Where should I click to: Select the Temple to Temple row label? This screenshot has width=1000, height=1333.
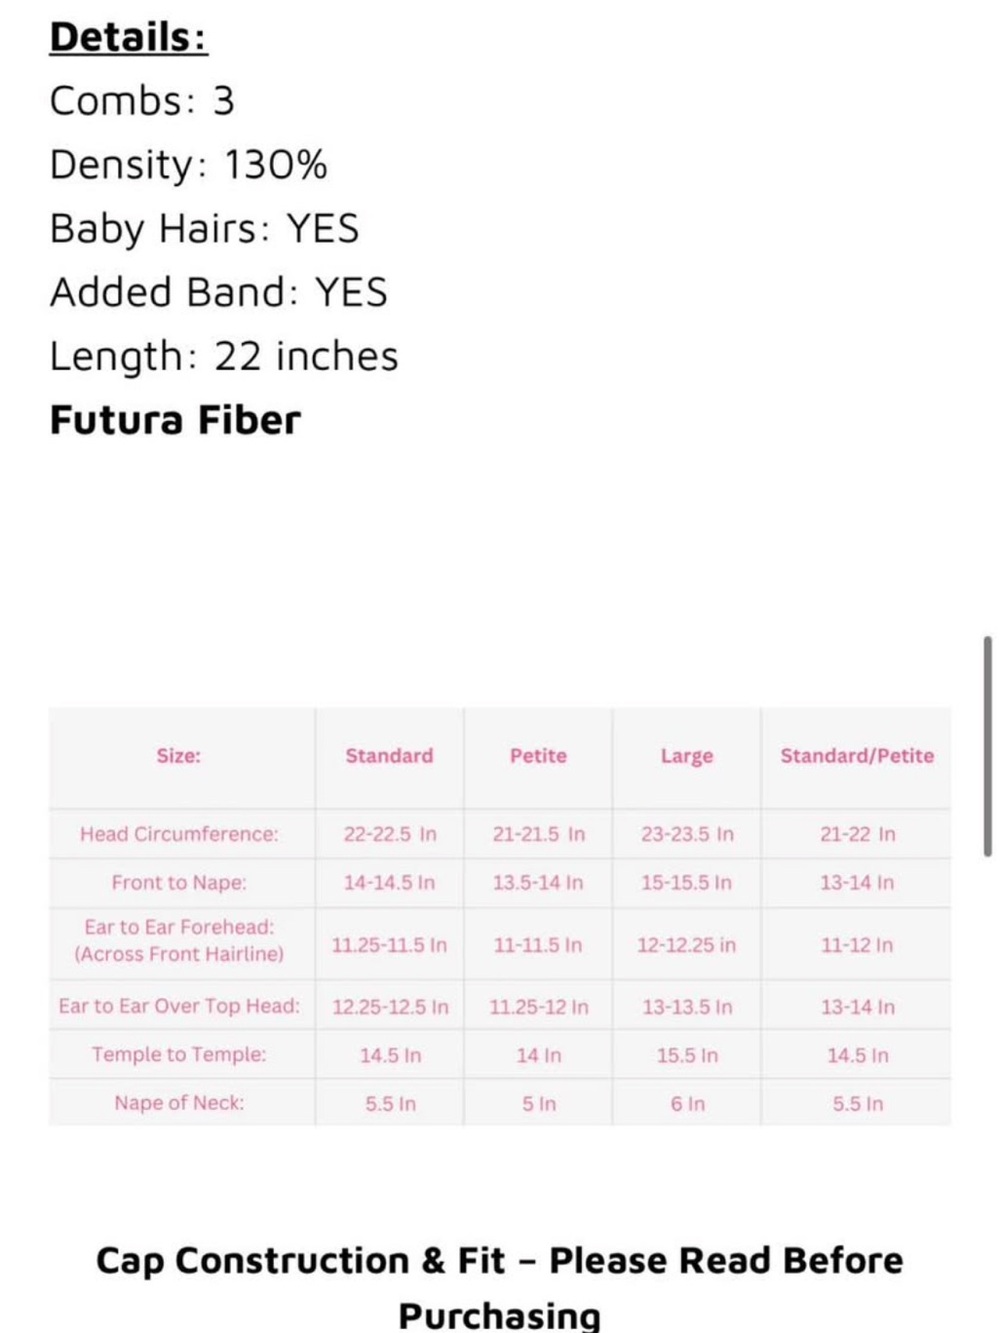(179, 1055)
